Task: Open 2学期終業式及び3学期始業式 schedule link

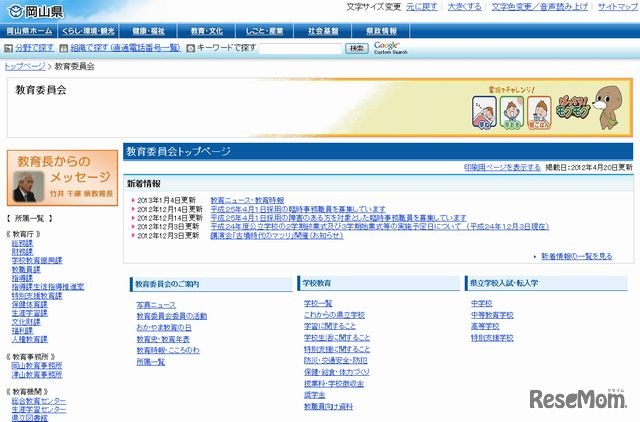Action: pyautogui.click(x=380, y=227)
